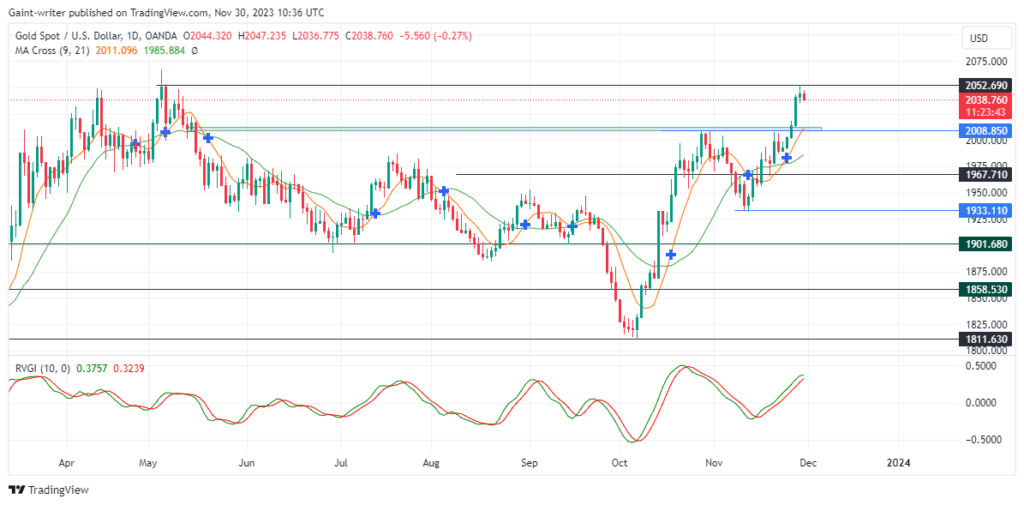The width and height of the screenshot is (1024, 505).
Task: Click the high value H2047.235
Action: pos(262,37)
